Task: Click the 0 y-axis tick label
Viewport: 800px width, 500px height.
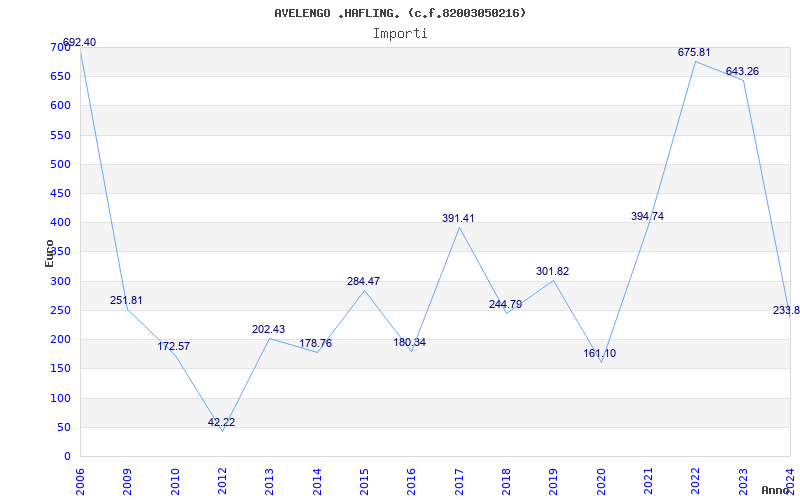Action: pos(67,456)
